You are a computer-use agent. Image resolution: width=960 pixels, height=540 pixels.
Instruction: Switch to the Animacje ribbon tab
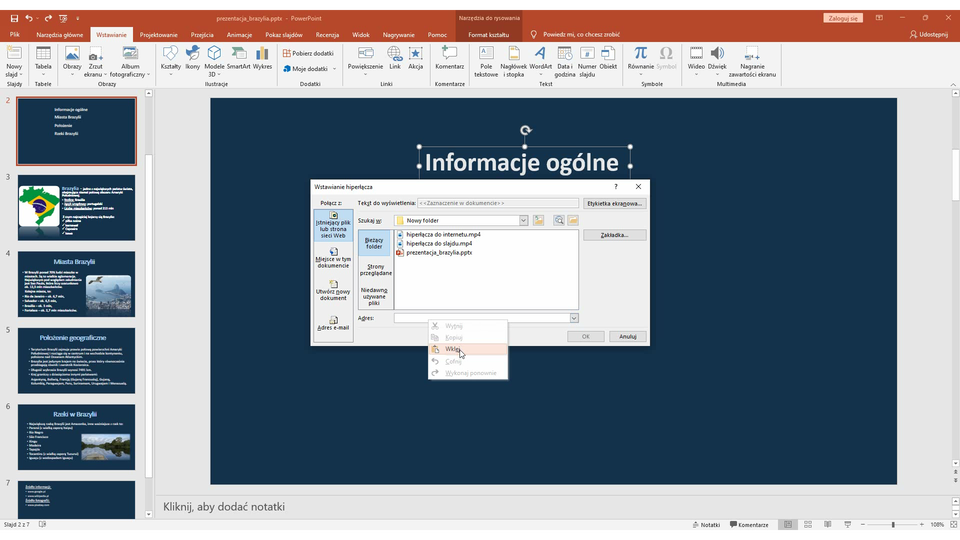click(239, 34)
